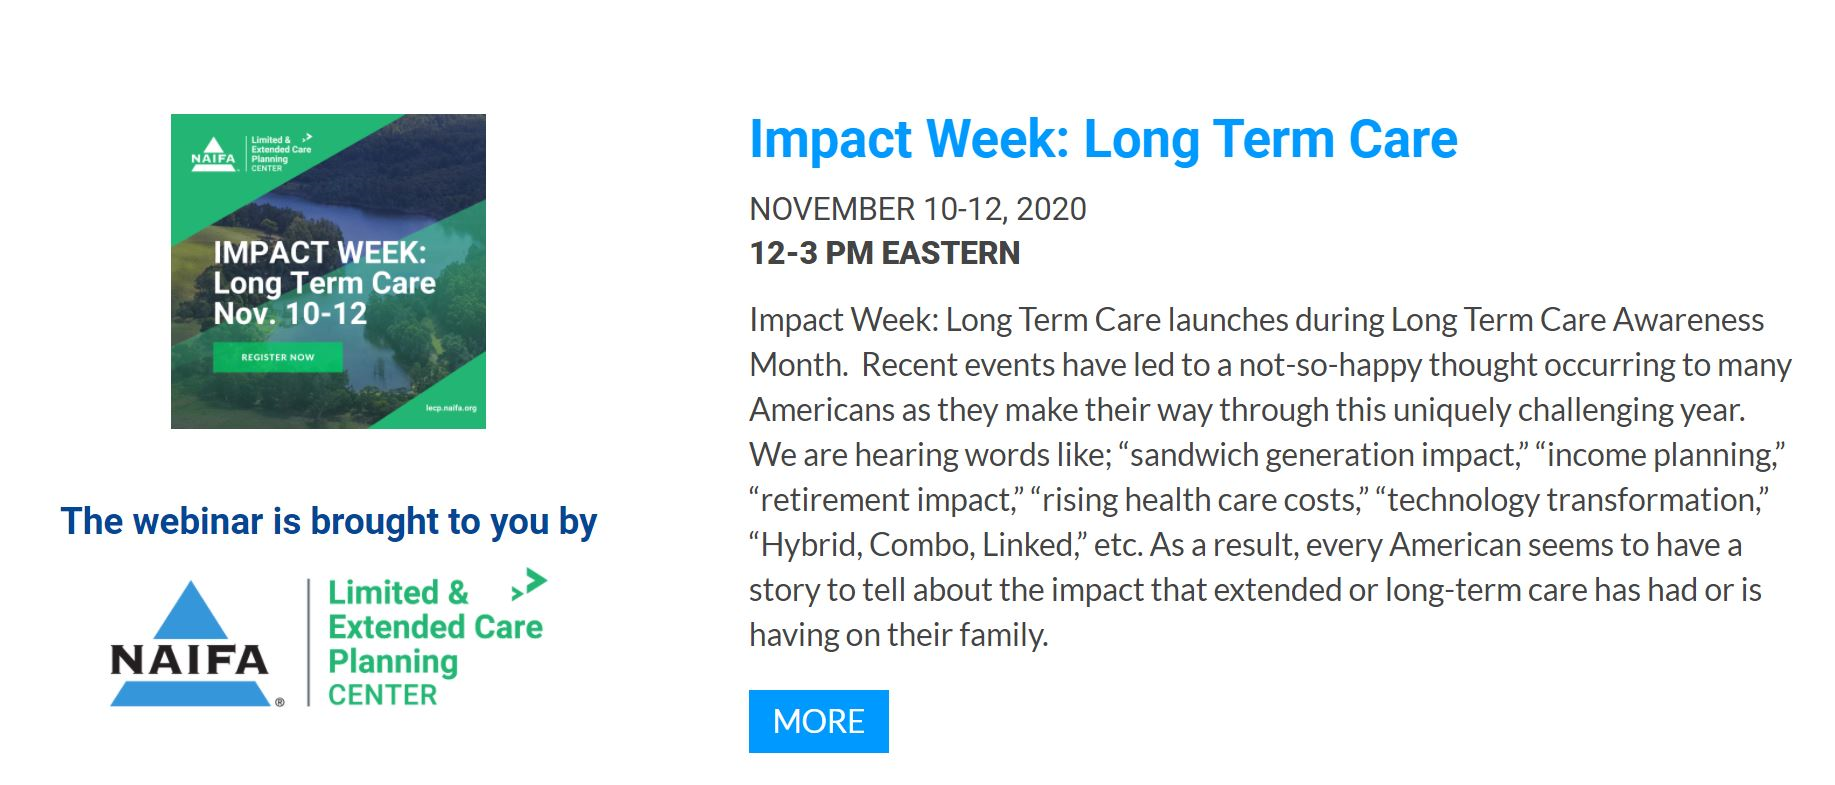Click the registered trademark symbol under NAIFA logo
This screenshot has height=785, width=1835.
point(280,702)
